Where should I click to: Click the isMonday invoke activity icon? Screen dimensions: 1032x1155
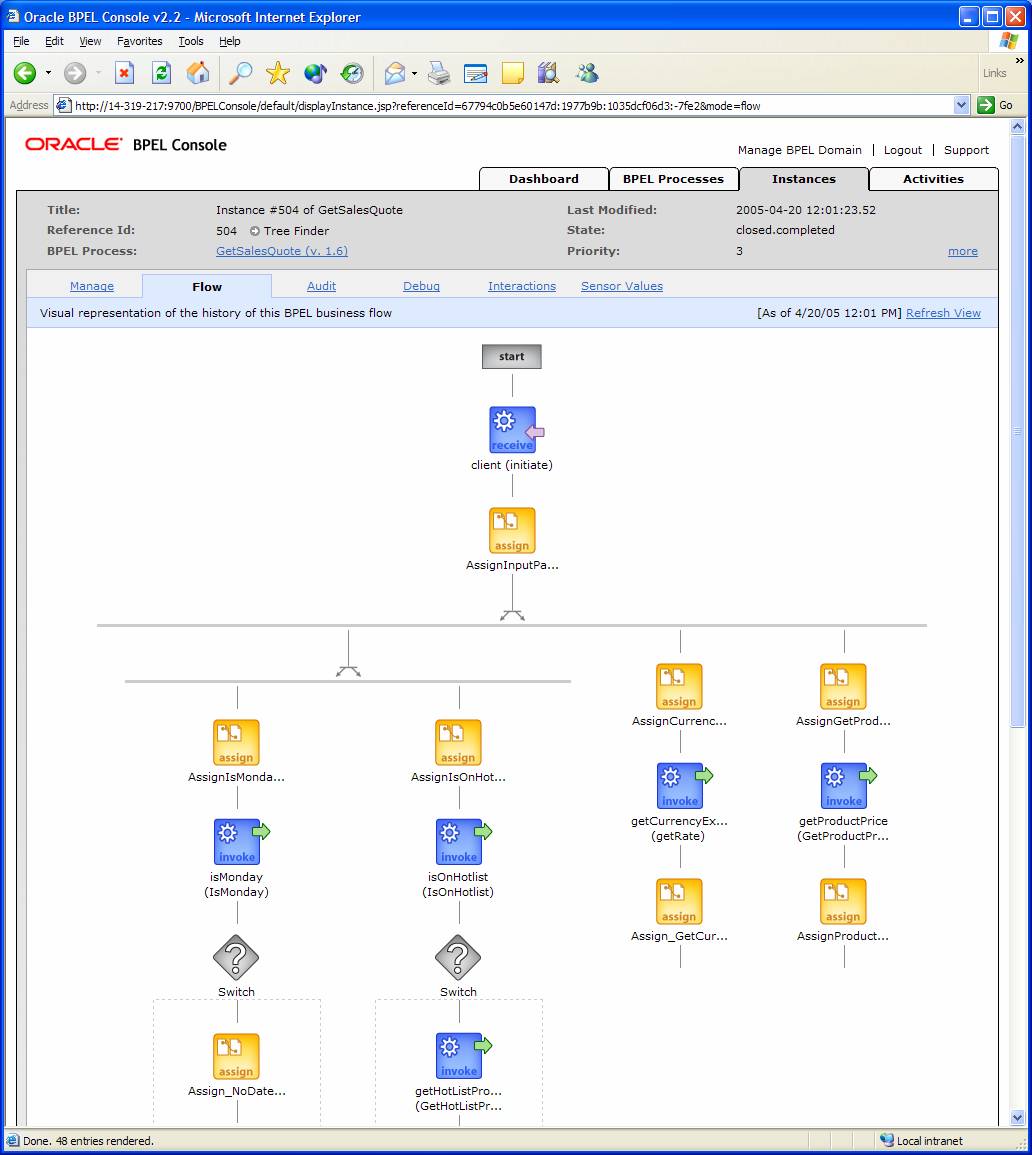[237, 842]
